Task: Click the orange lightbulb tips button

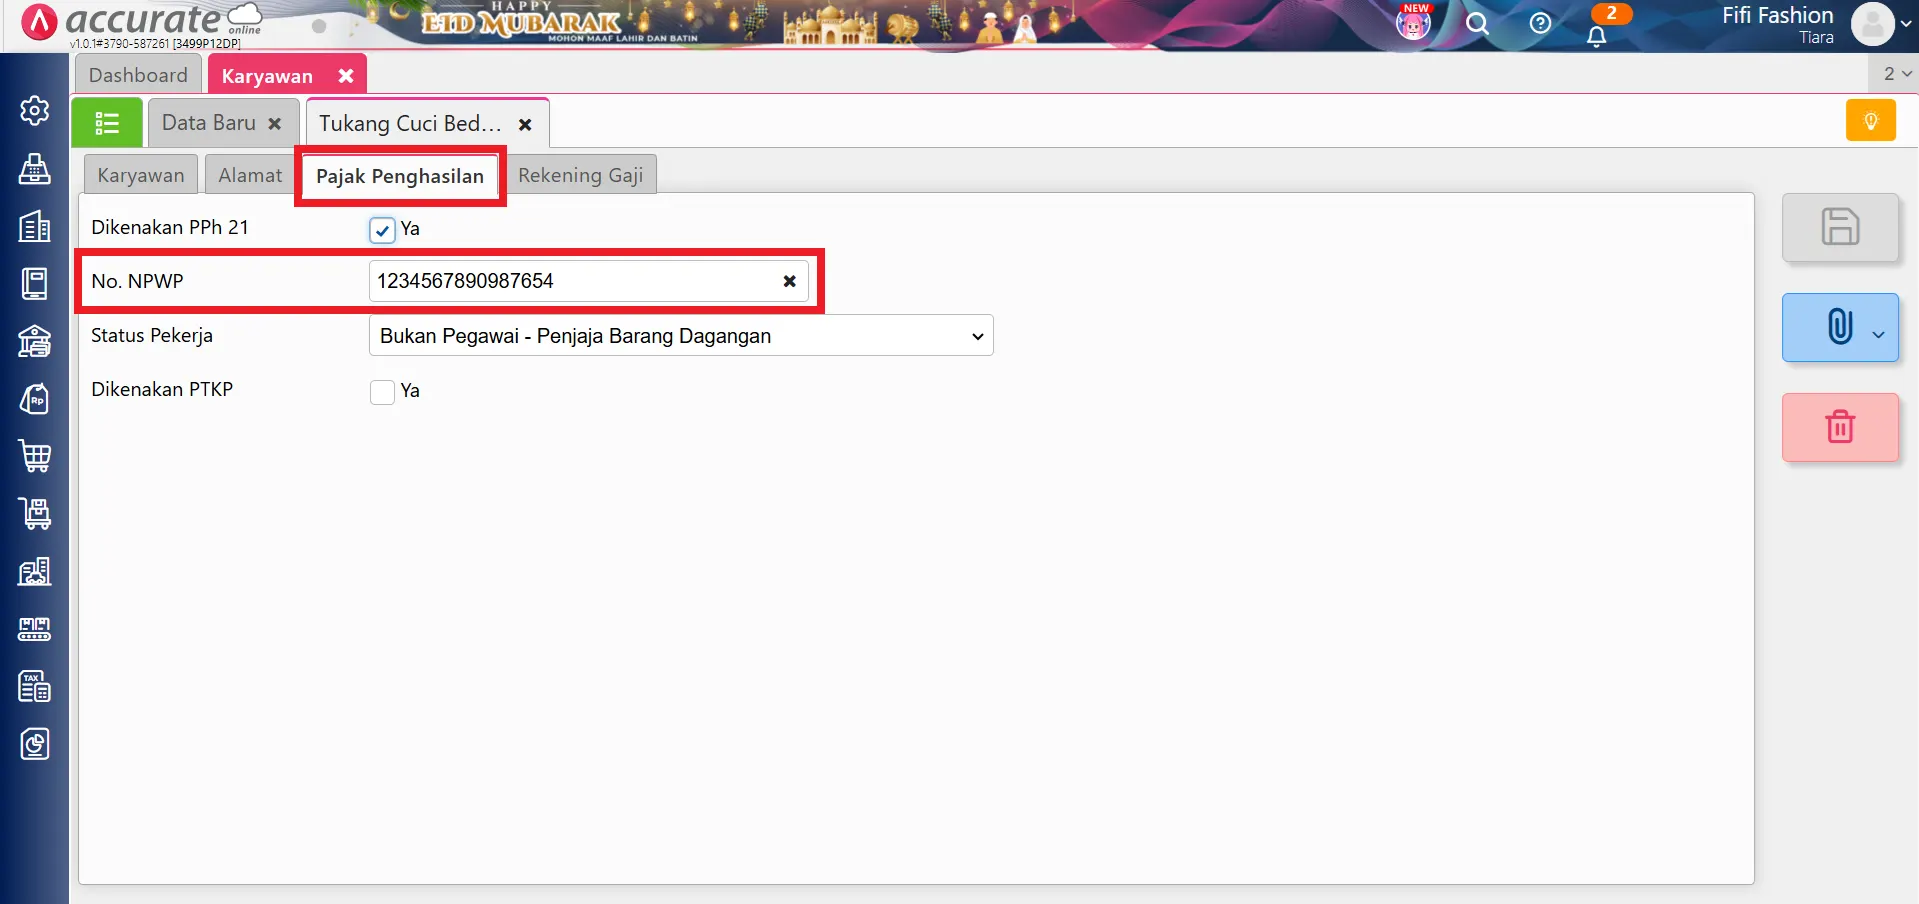Action: pyautogui.click(x=1870, y=121)
